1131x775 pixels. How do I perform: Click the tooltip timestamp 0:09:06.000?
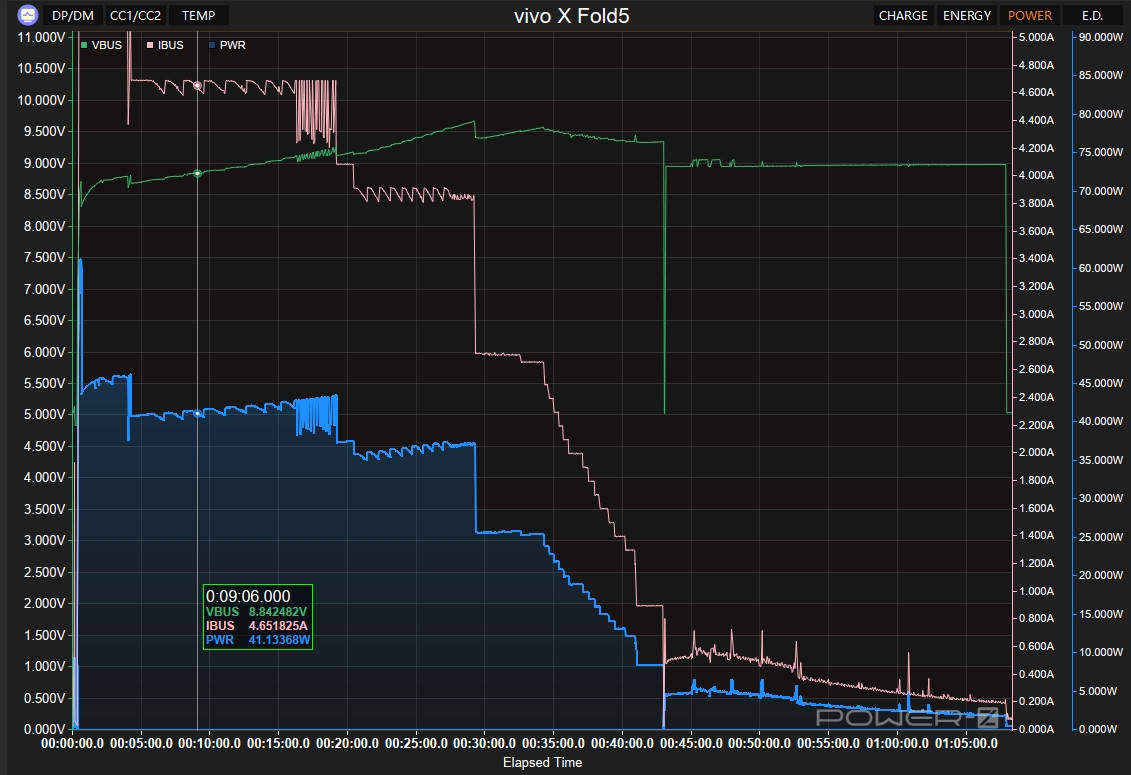(248, 596)
